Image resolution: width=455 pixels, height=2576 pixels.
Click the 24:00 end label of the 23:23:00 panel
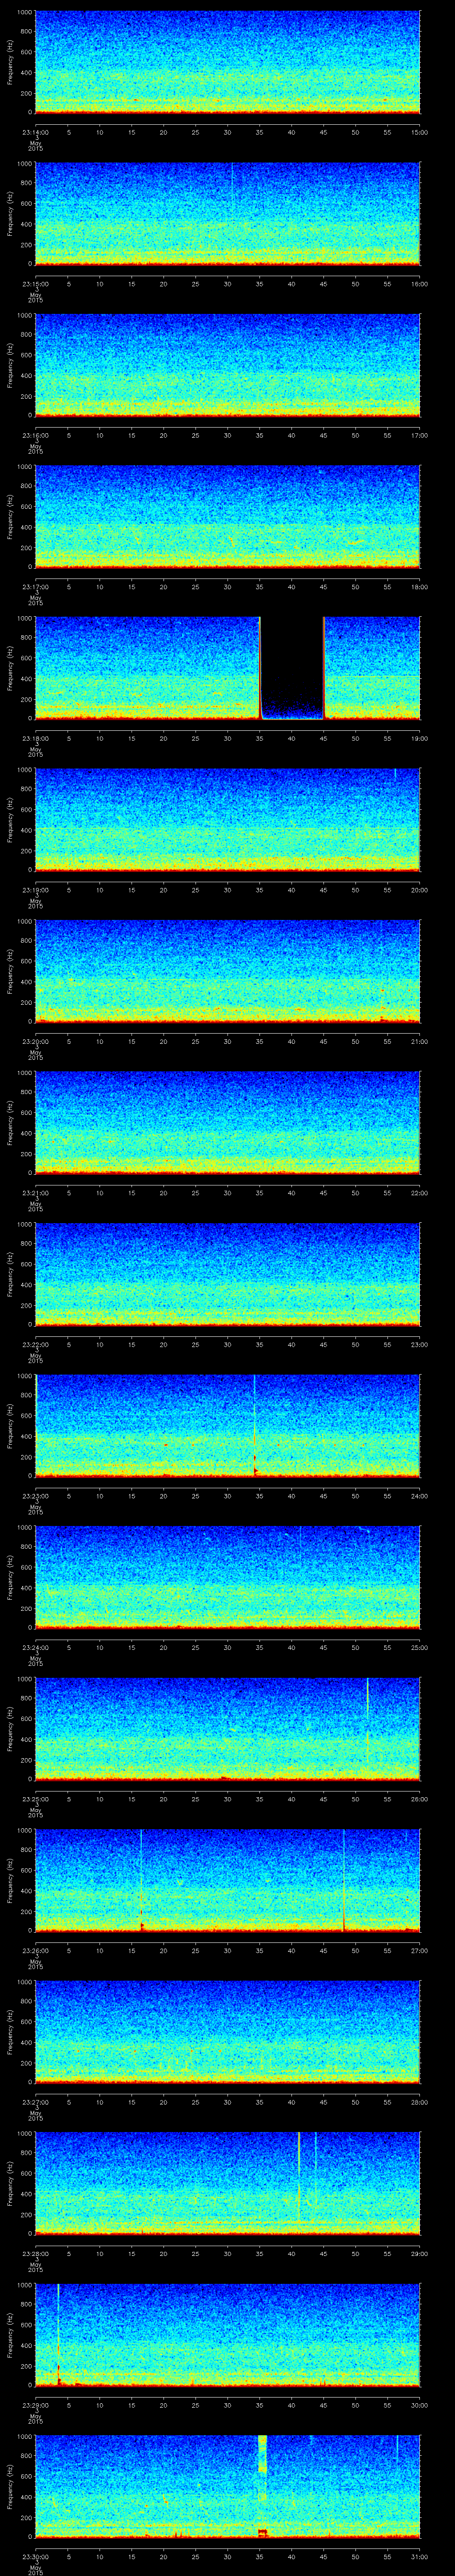[420, 1496]
